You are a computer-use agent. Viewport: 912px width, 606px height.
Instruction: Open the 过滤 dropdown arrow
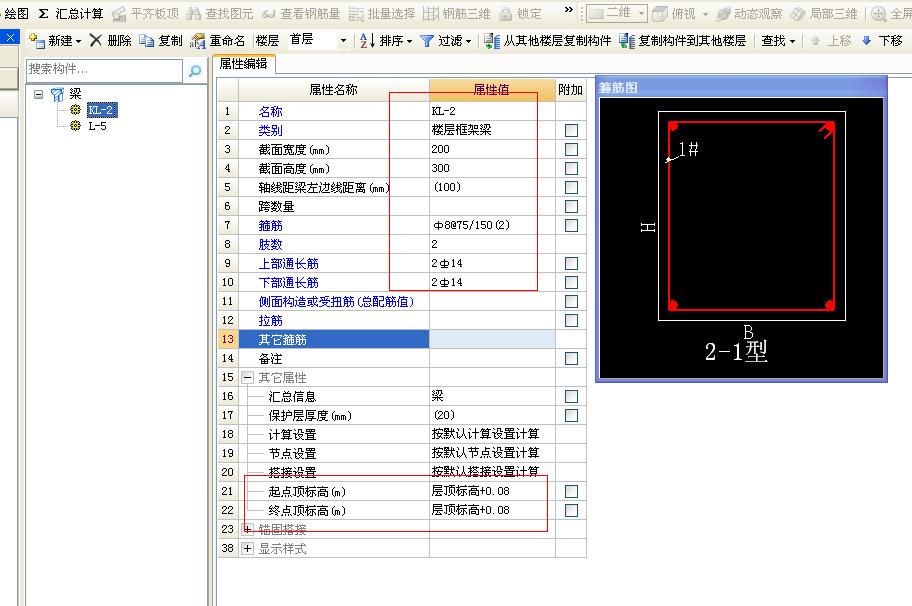point(468,41)
